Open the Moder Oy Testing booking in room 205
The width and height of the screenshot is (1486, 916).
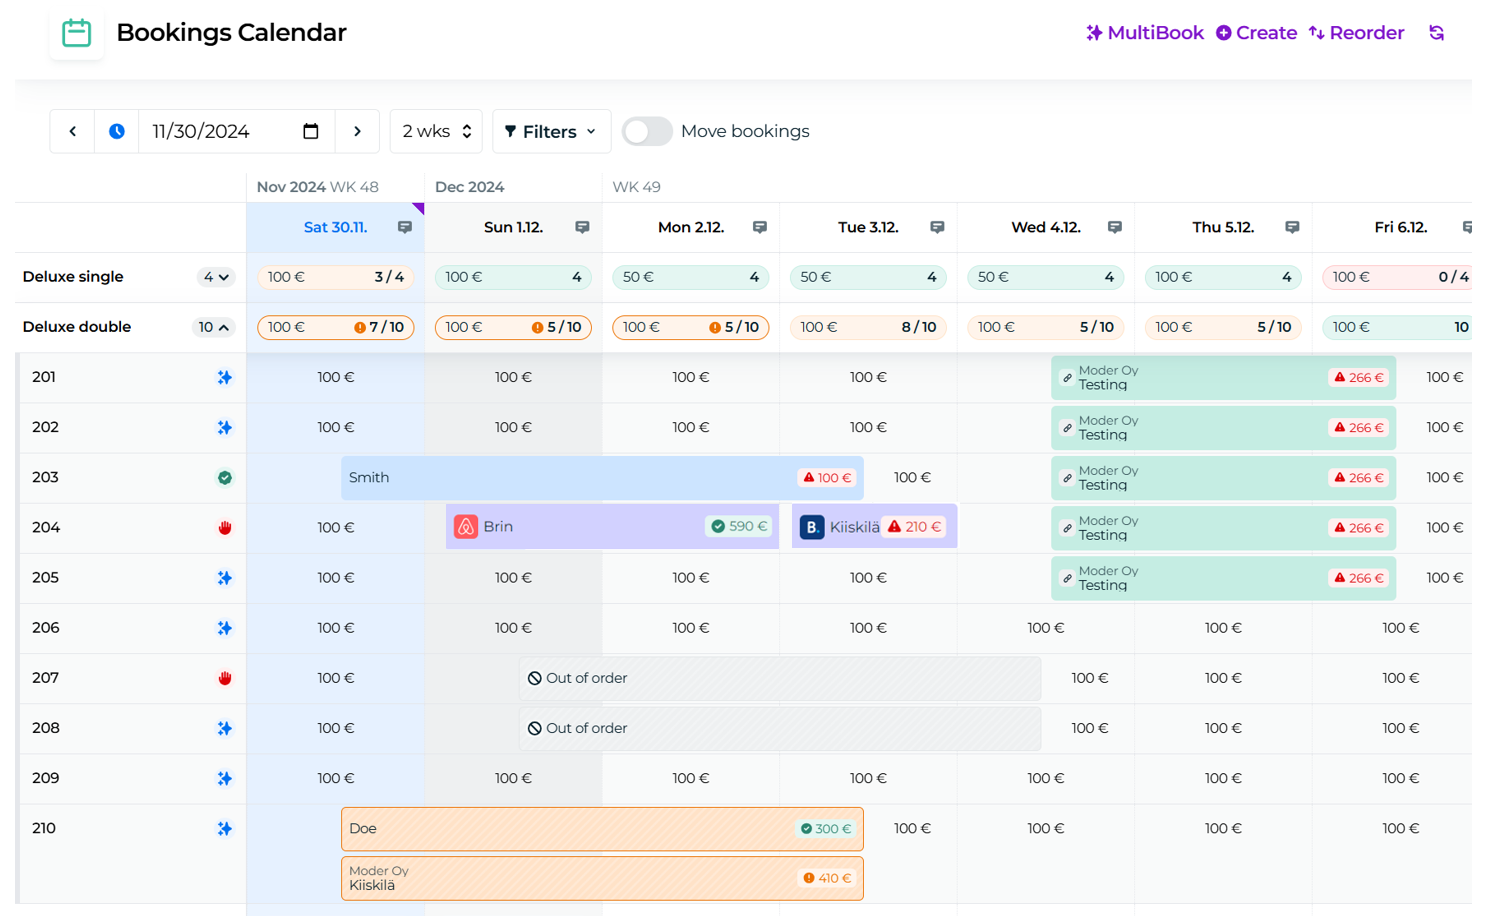click(x=1223, y=578)
